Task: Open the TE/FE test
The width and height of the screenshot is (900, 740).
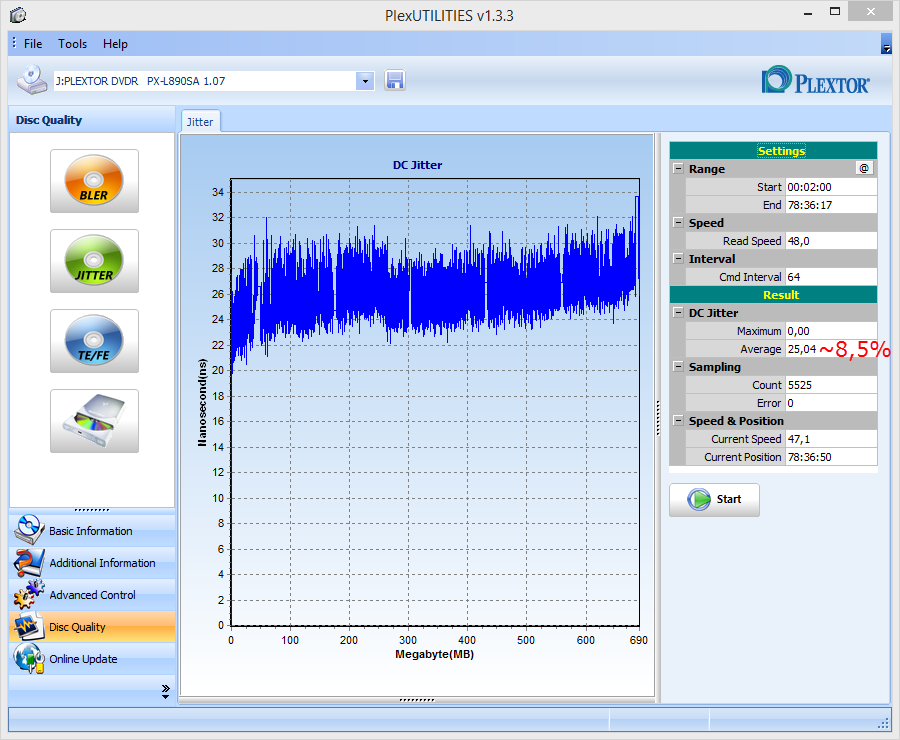Action: 94,341
